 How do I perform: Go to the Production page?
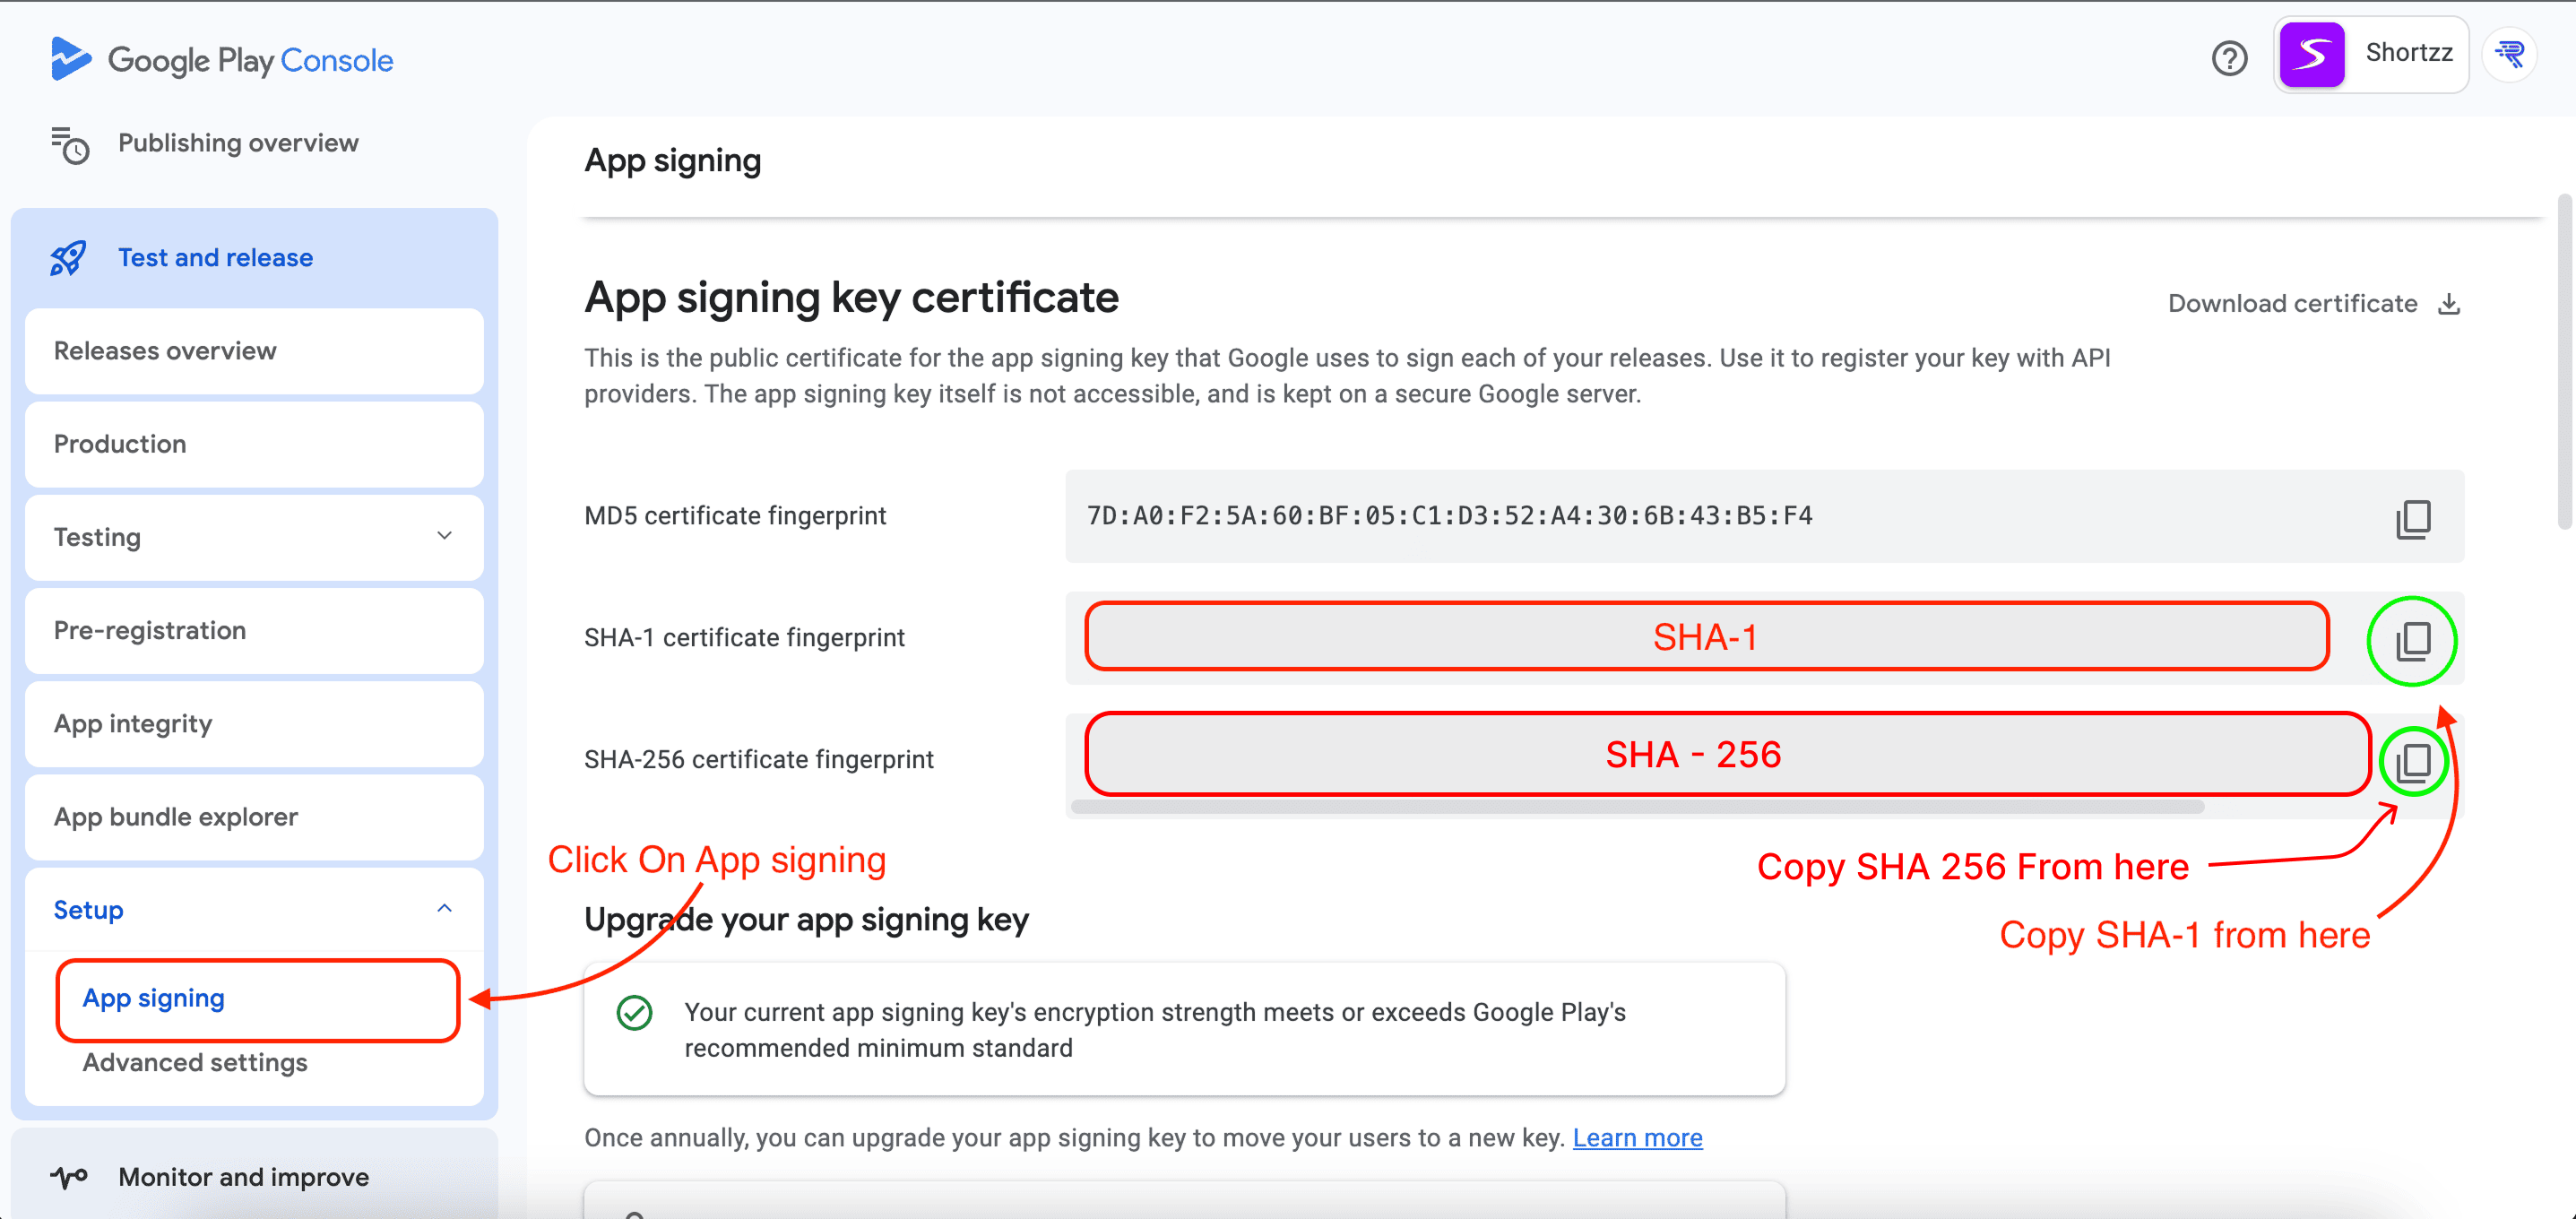click(120, 444)
